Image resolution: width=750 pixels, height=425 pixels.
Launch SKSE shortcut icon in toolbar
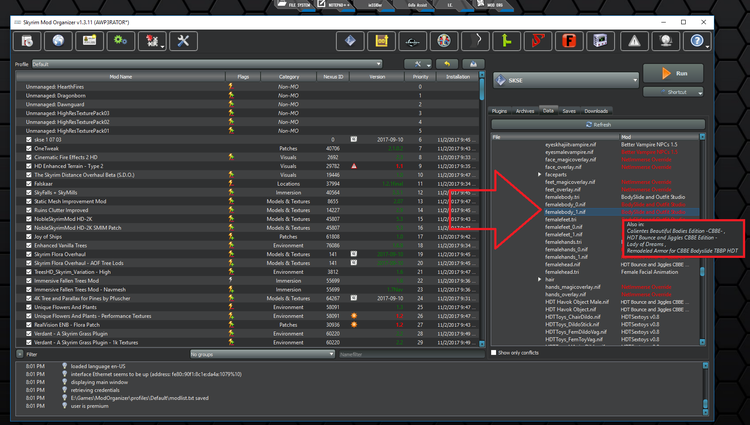point(350,41)
